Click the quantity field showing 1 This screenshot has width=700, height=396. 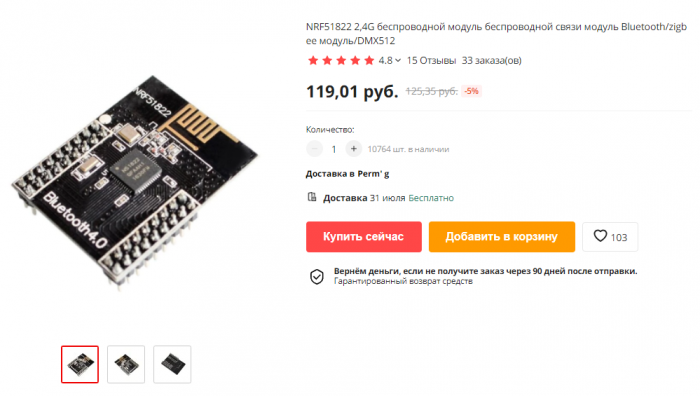tap(333, 149)
